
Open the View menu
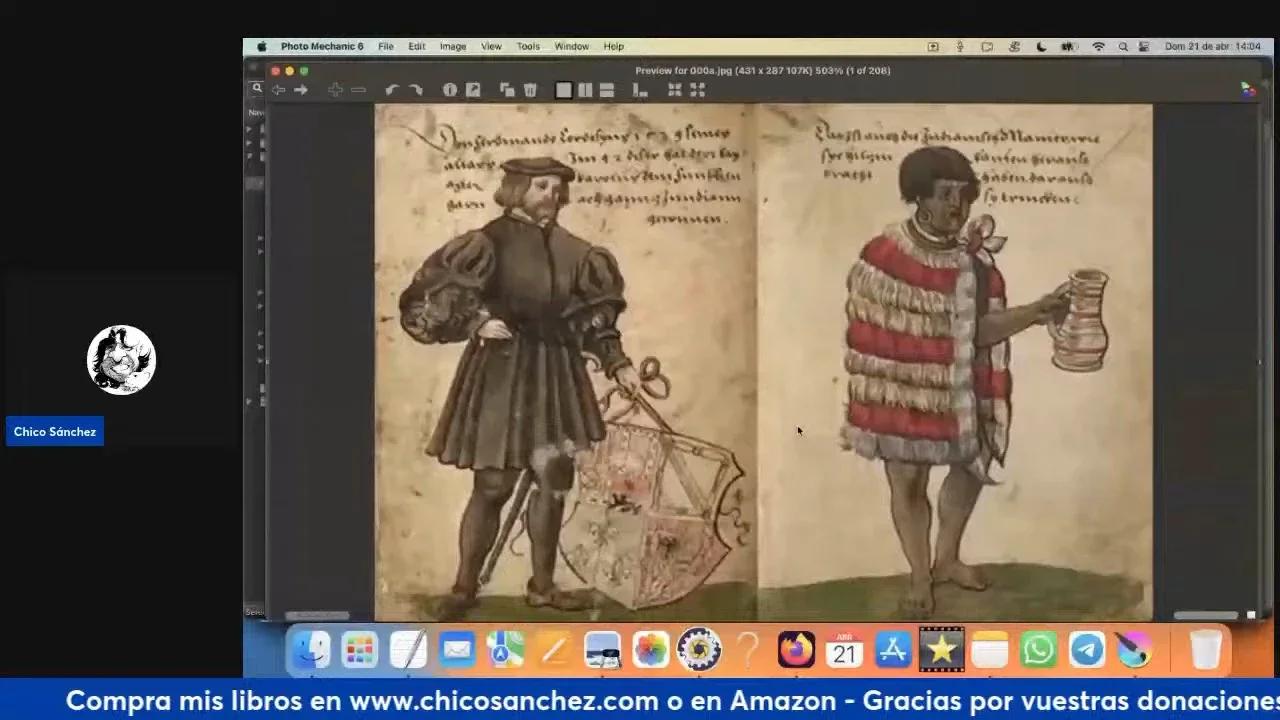(491, 46)
